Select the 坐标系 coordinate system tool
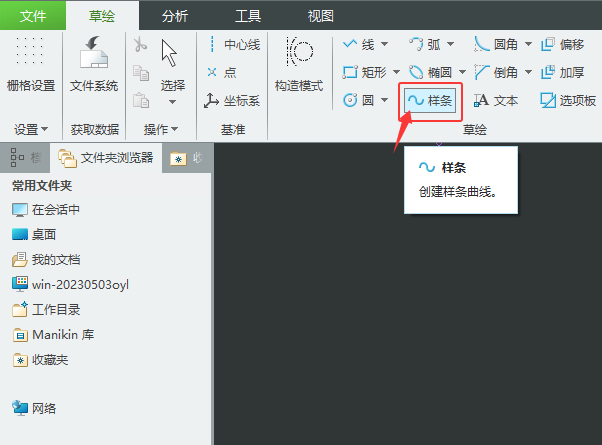Viewport: 602px width, 445px height. pos(232,101)
